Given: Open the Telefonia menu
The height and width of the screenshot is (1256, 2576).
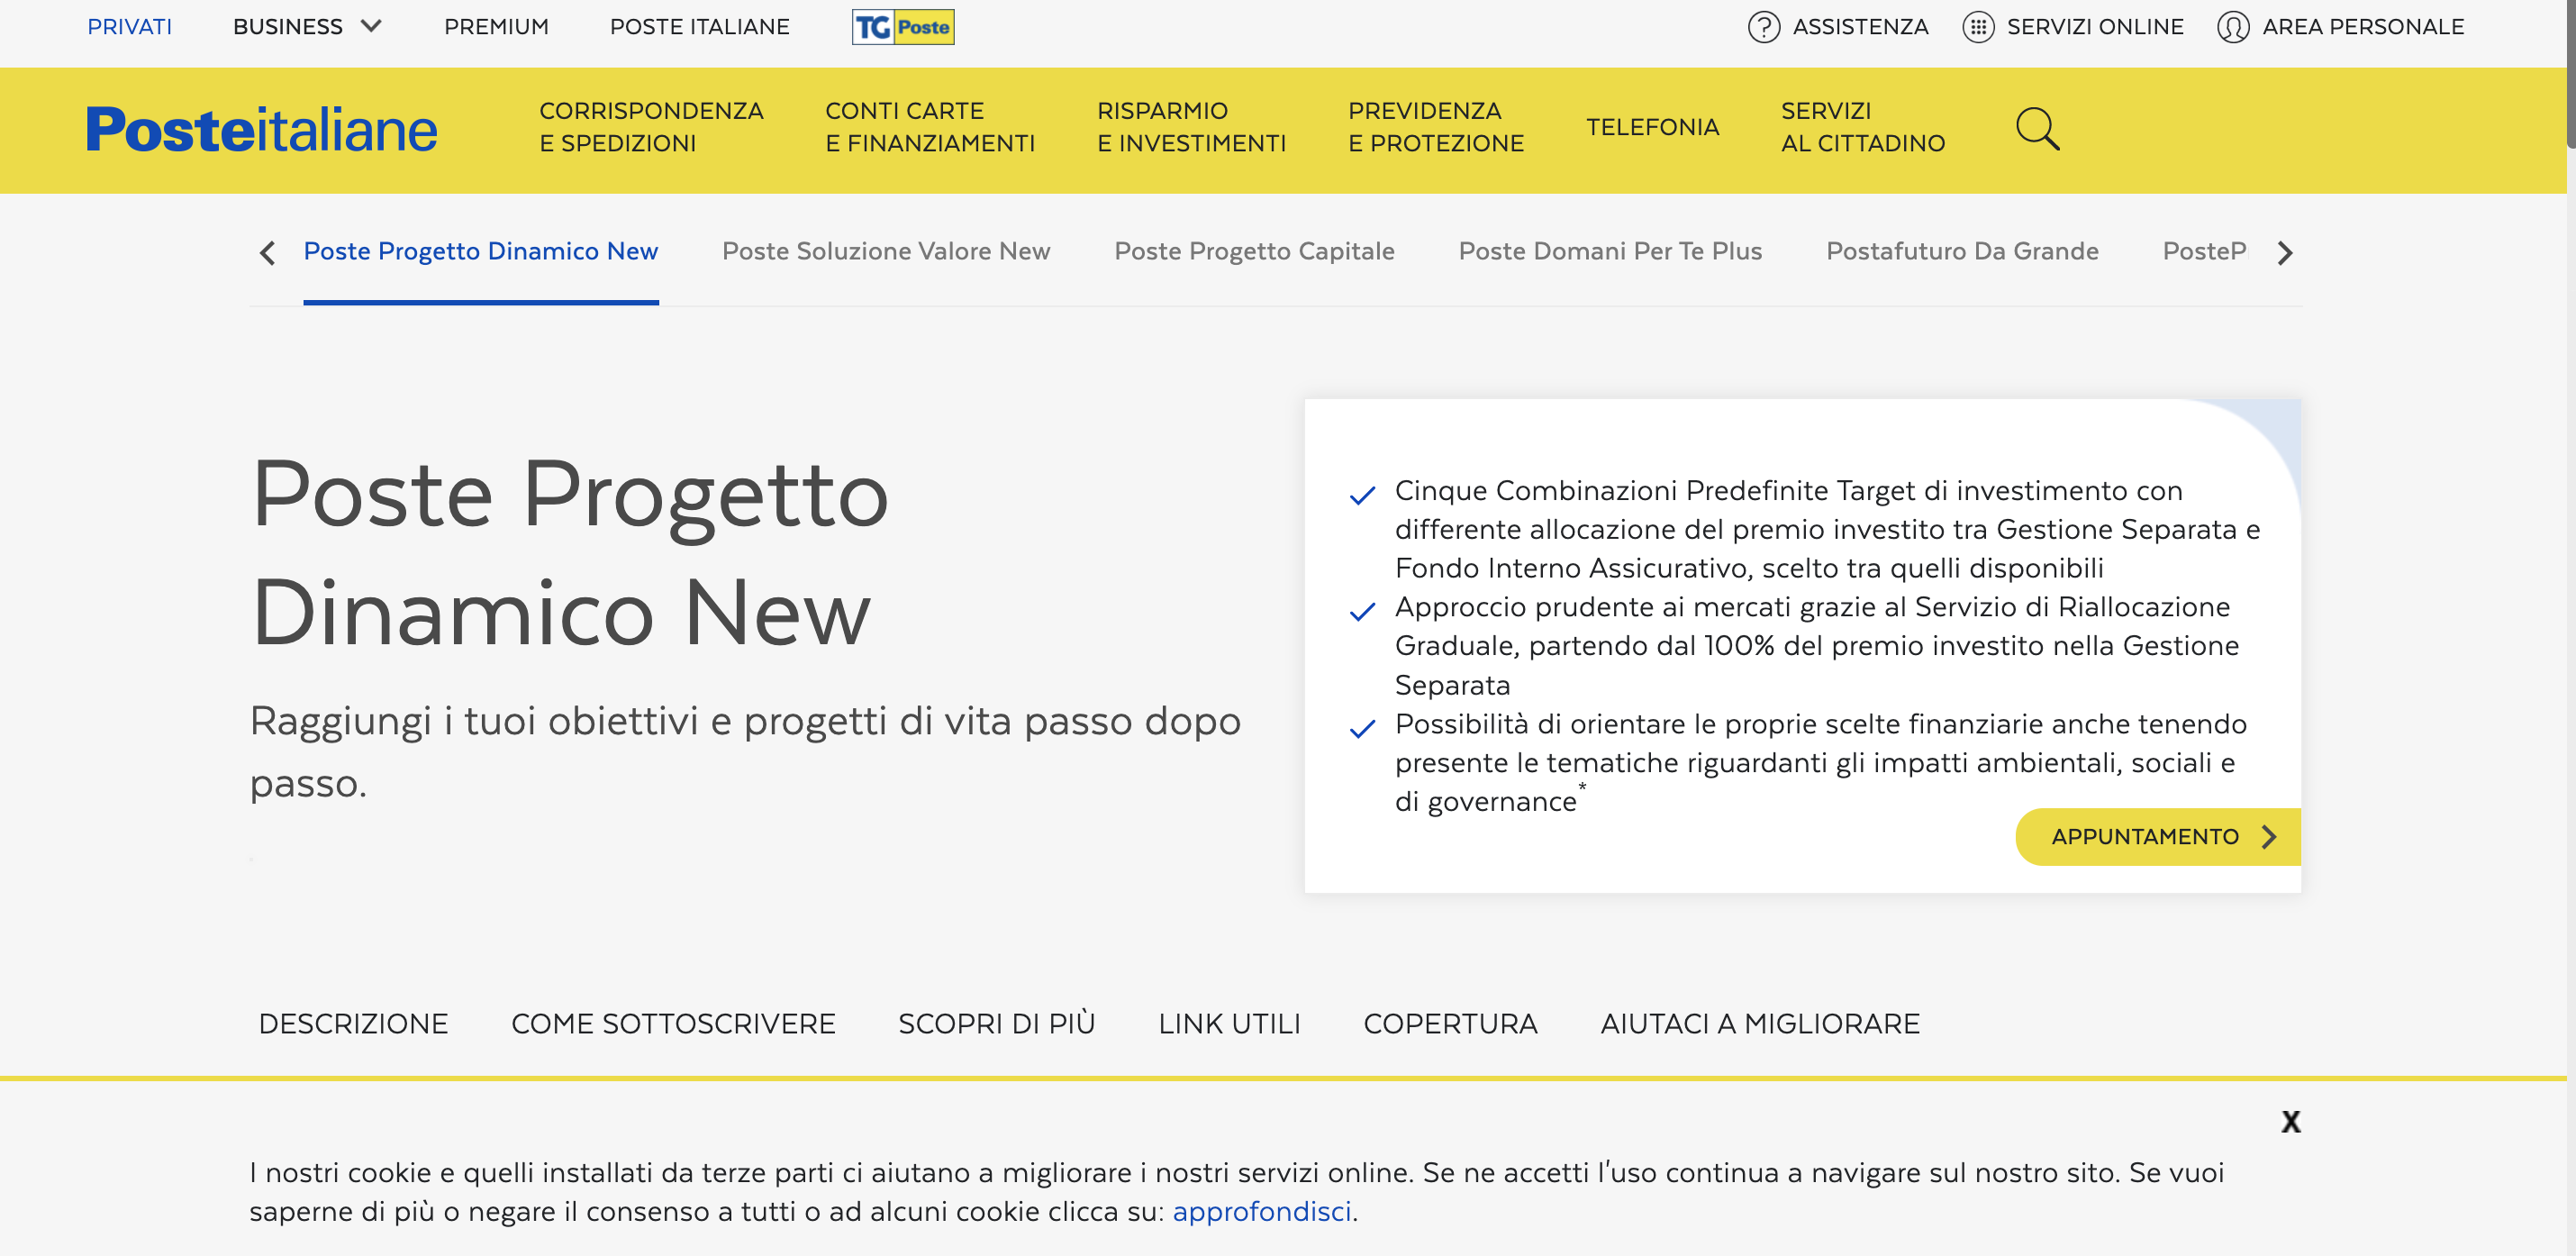Looking at the screenshot, I should click(1652, 127).
